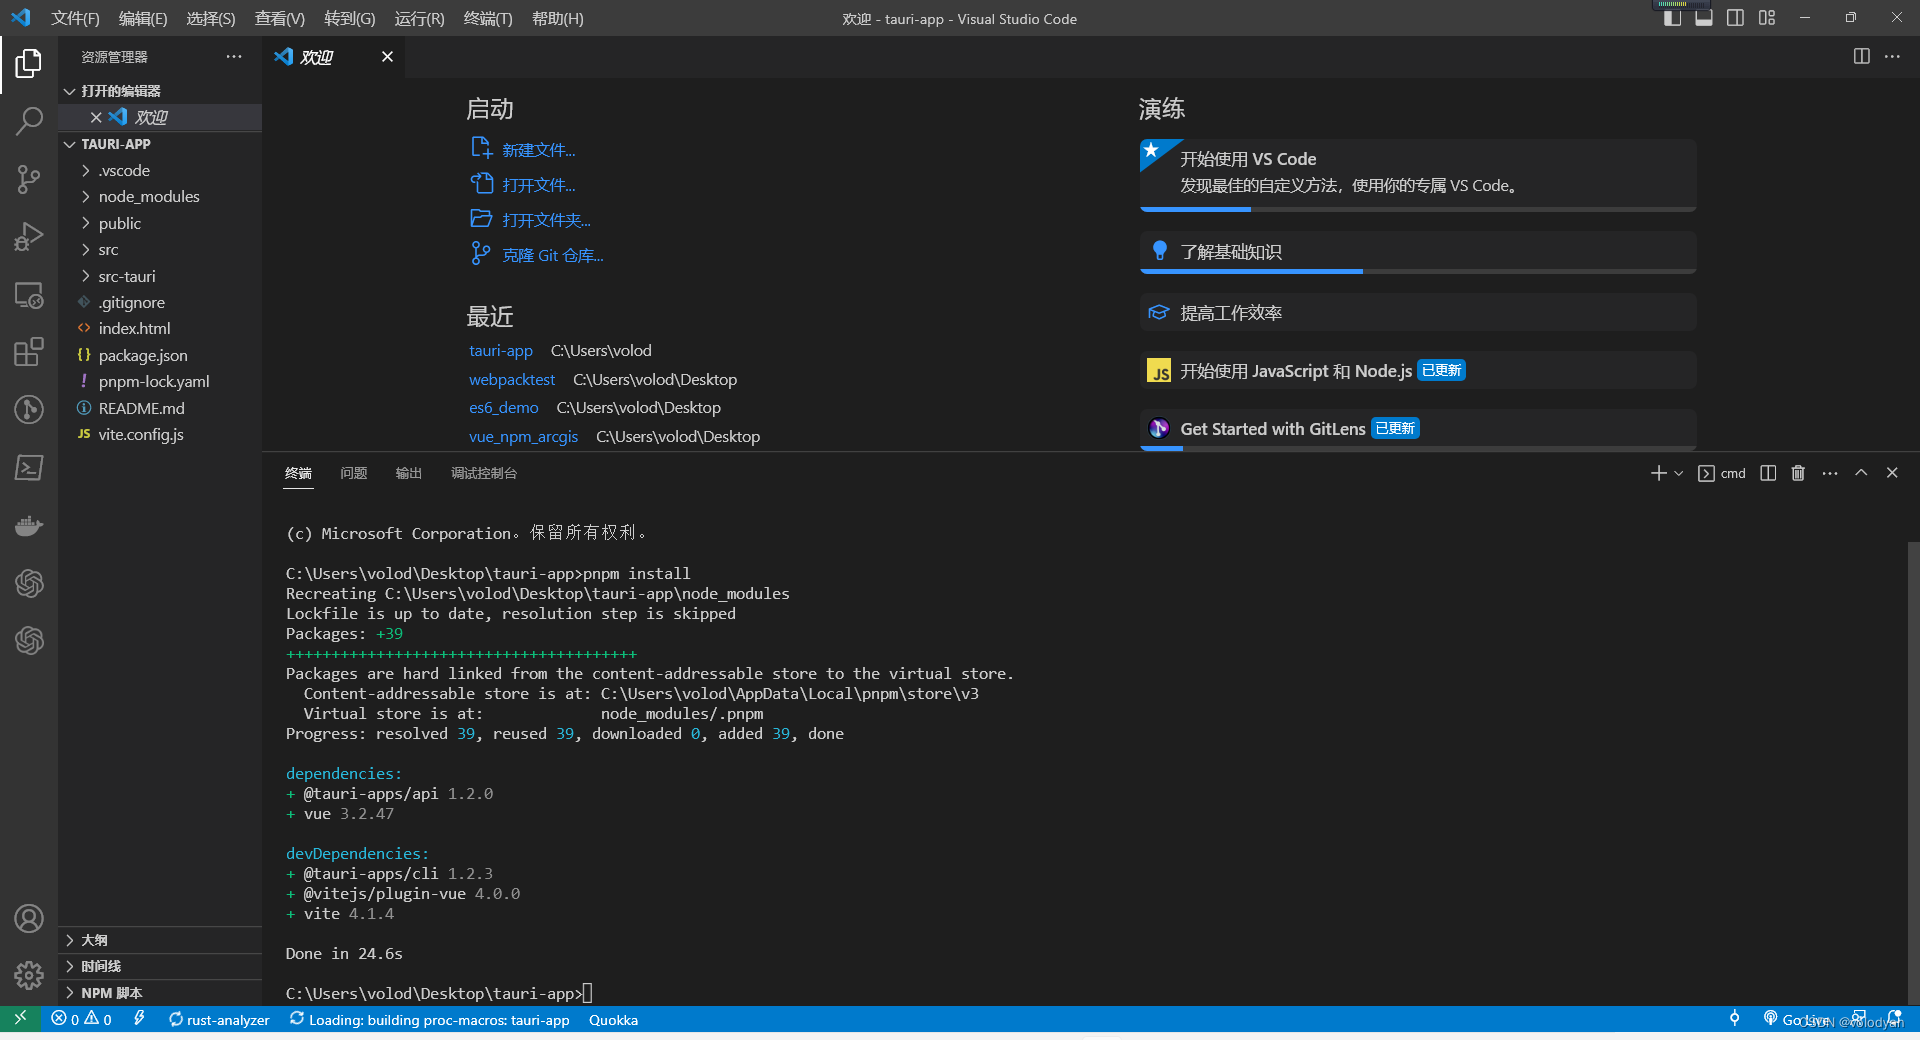
Task: Click the Accounts icon in activity bar
Action: point(29,918)
